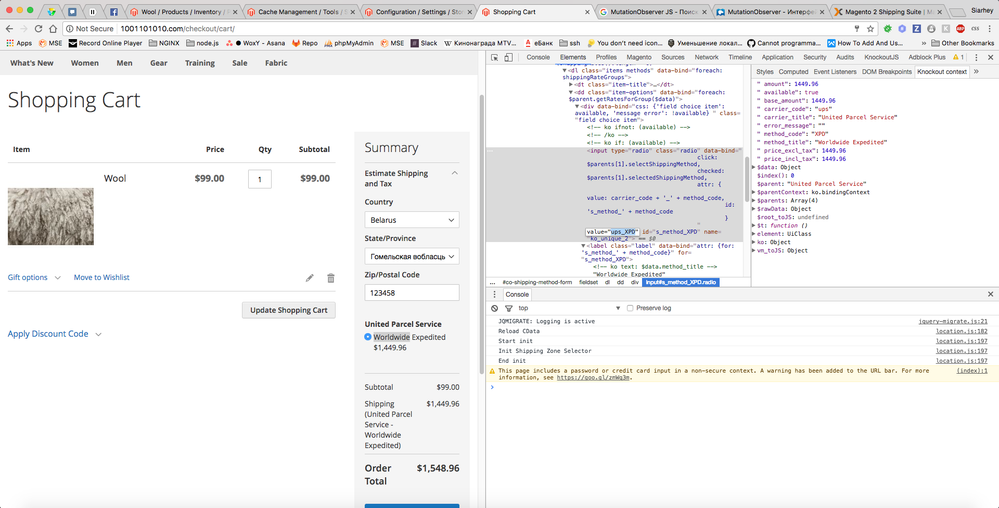Activate the DevTools element inspector icon

click(495, 57)
